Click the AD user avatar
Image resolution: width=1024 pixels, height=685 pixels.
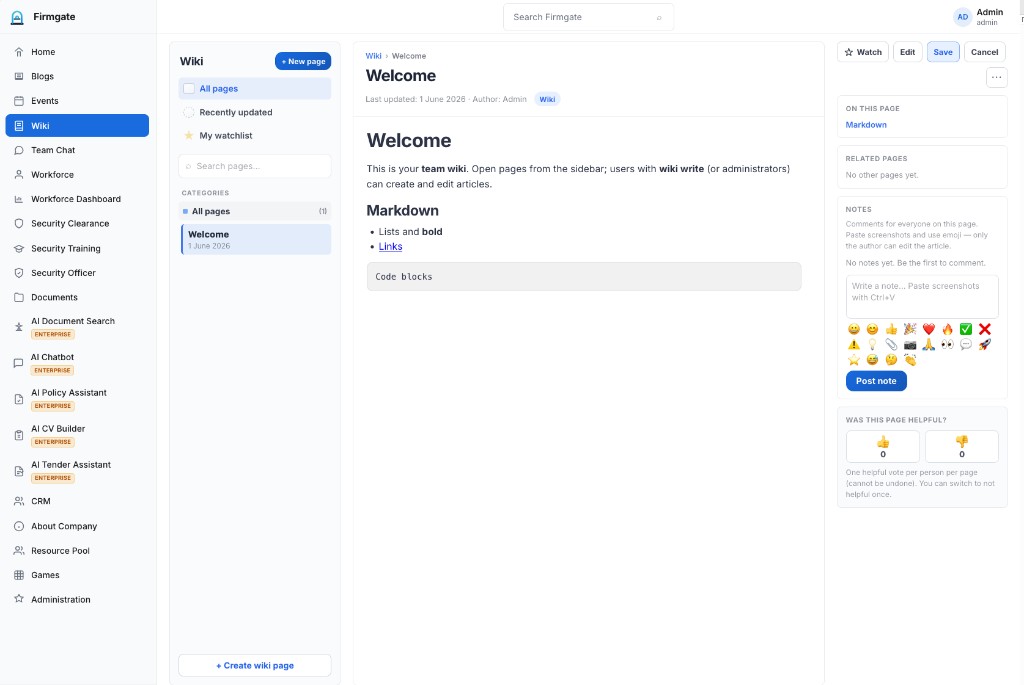(x=963, y=17)
